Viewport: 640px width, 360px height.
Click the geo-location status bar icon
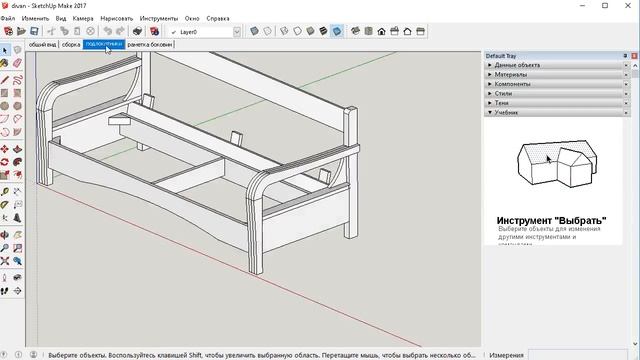coord(4,355)
